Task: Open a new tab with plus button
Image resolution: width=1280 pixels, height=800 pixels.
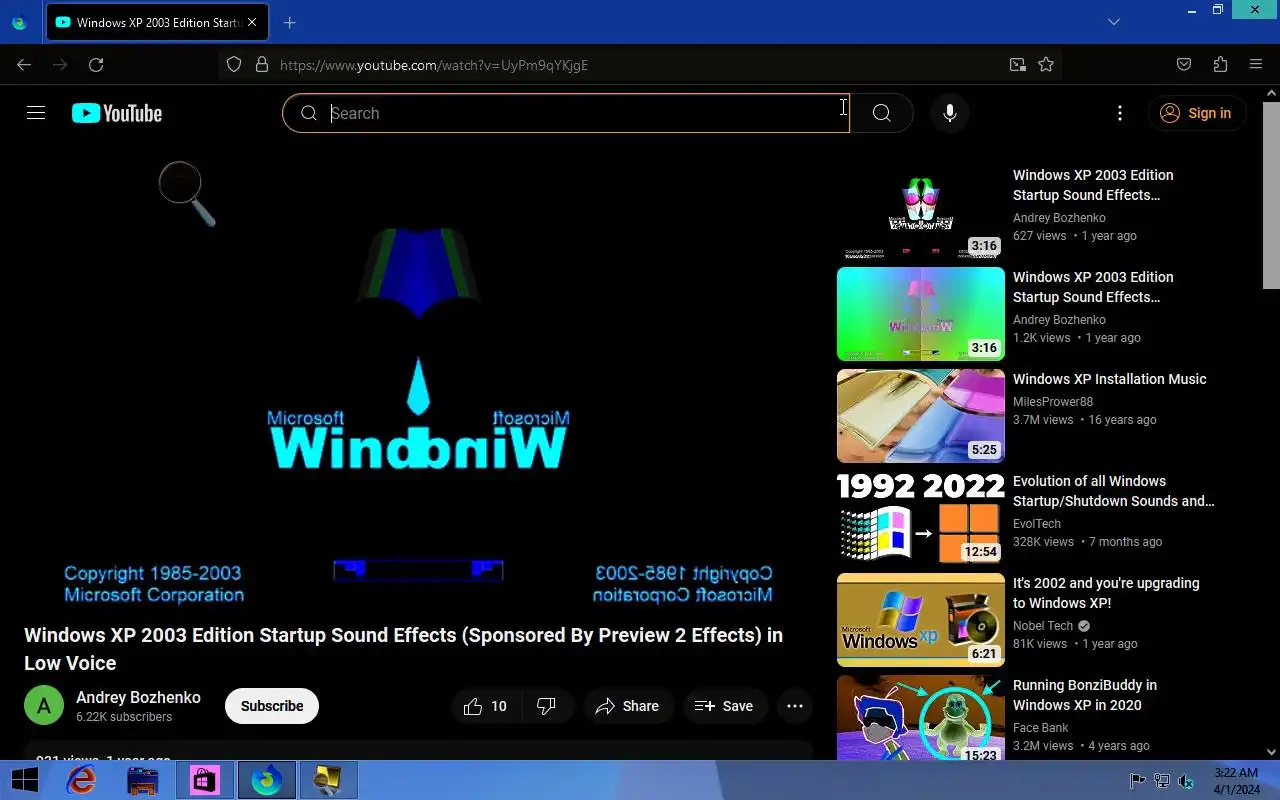Action: click(289, 22)
